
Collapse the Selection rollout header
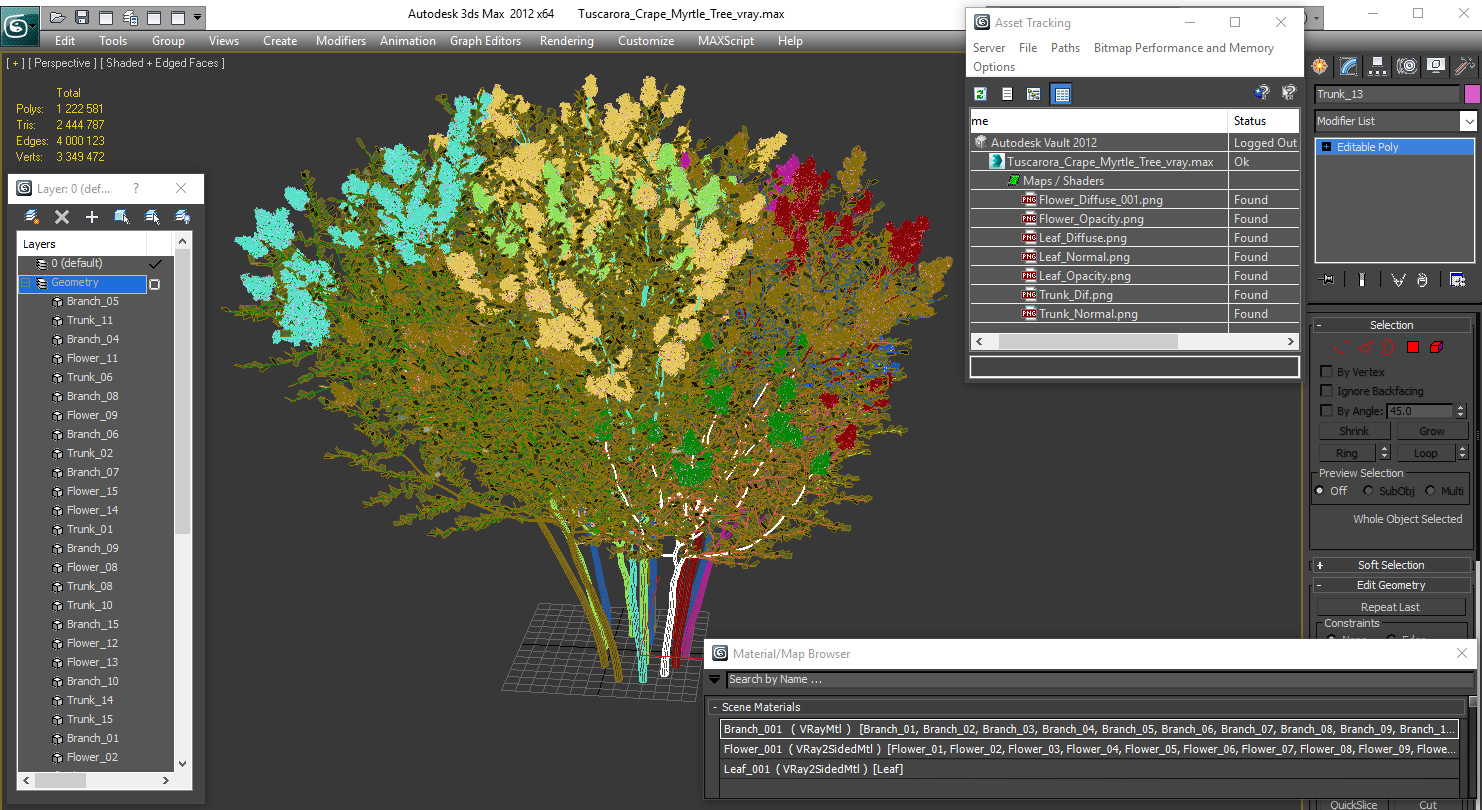[1391, 325]
